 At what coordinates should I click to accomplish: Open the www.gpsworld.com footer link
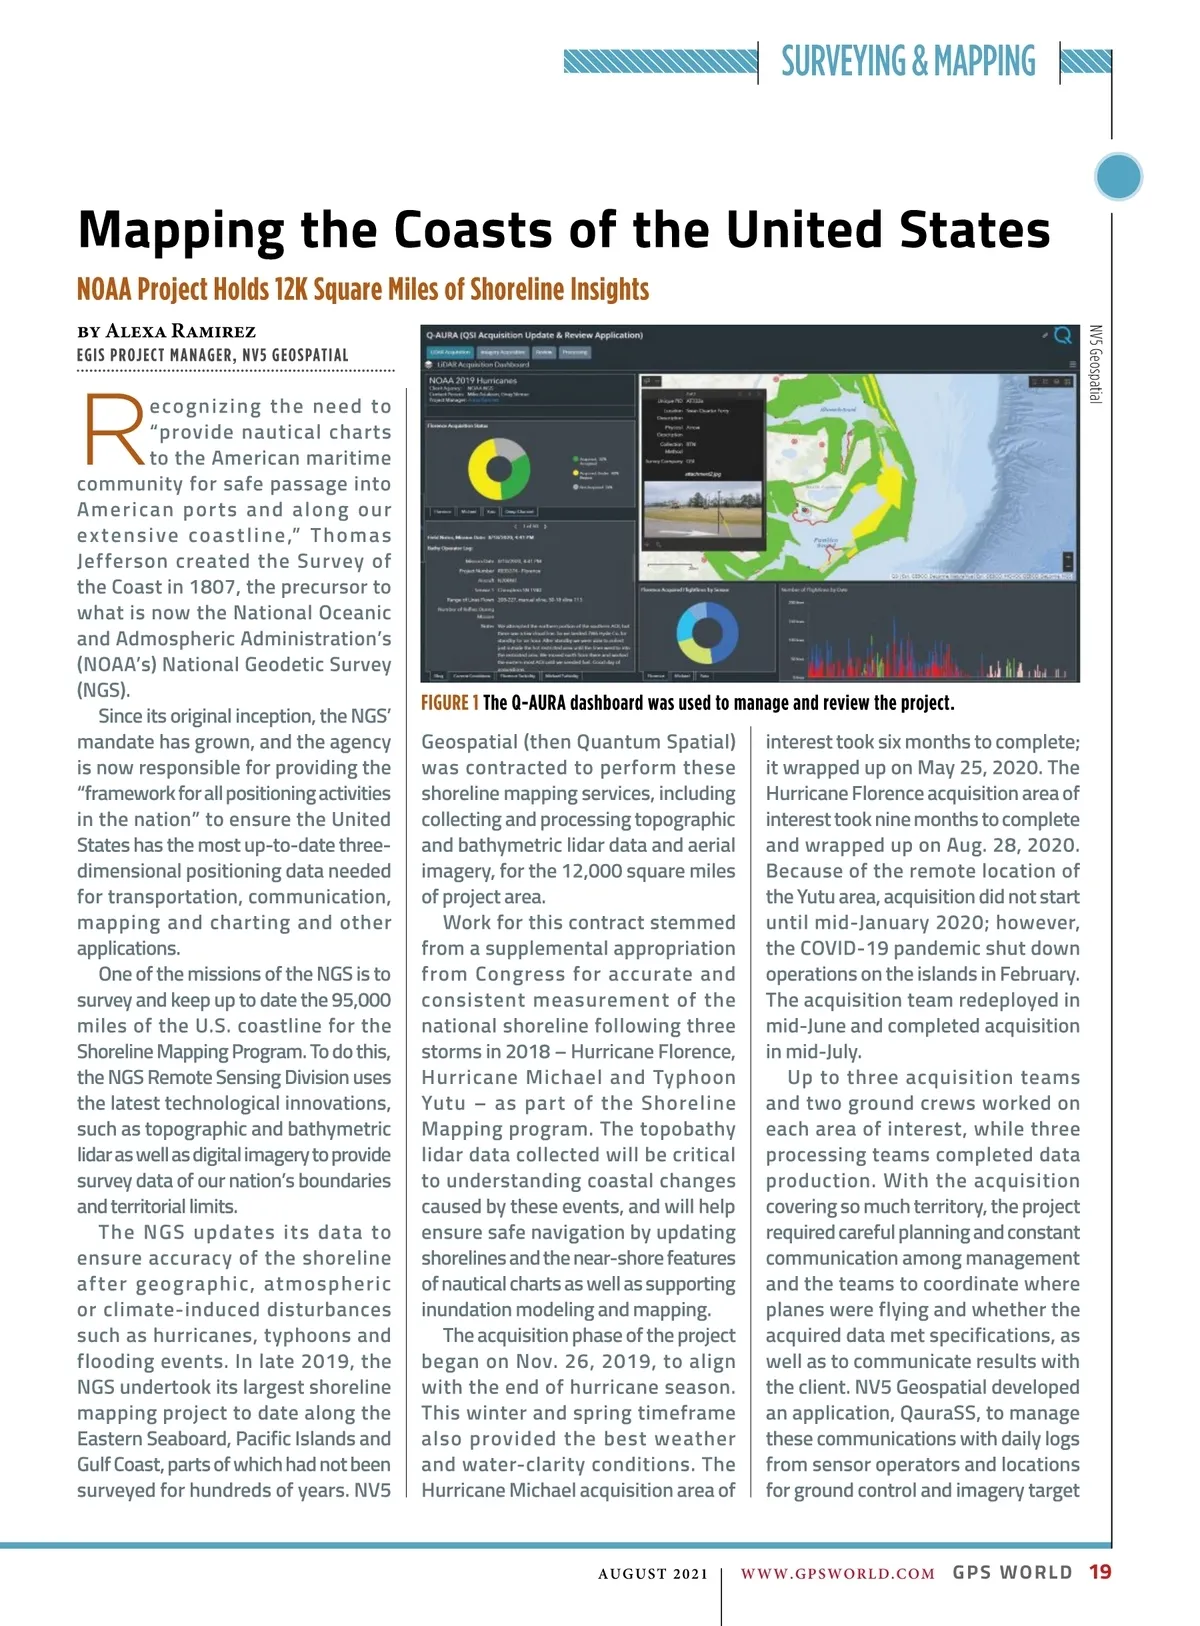(837, 1573)
